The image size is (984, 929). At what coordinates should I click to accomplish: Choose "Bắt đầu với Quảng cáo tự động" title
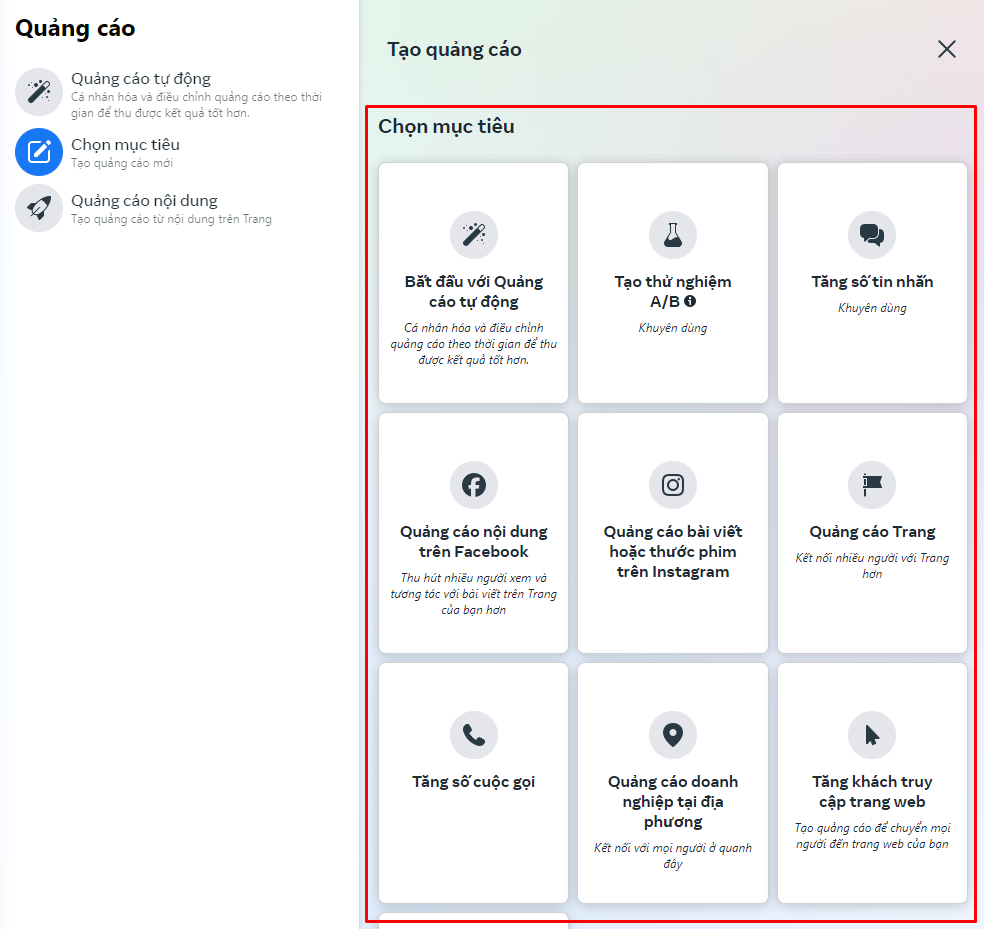coord(474,292)
